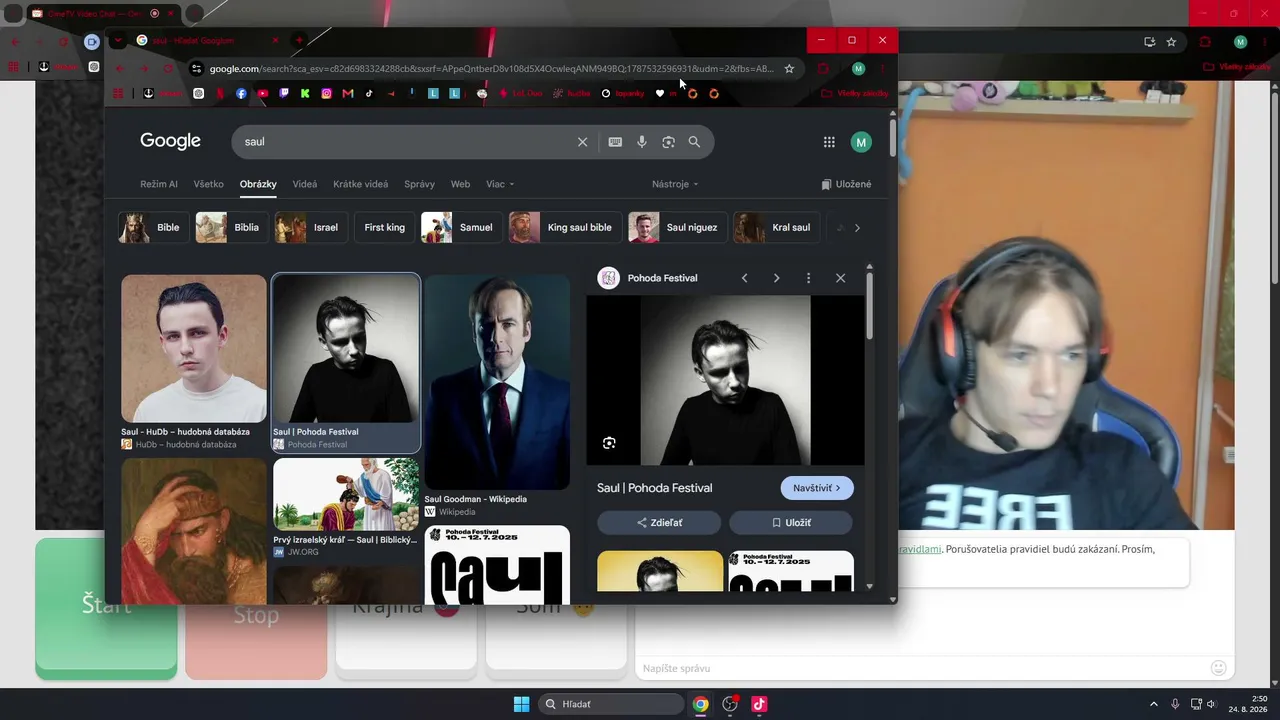Open the Kick bookmark icon
This screenshot has height=720, width=1280.
pos(305,94)
